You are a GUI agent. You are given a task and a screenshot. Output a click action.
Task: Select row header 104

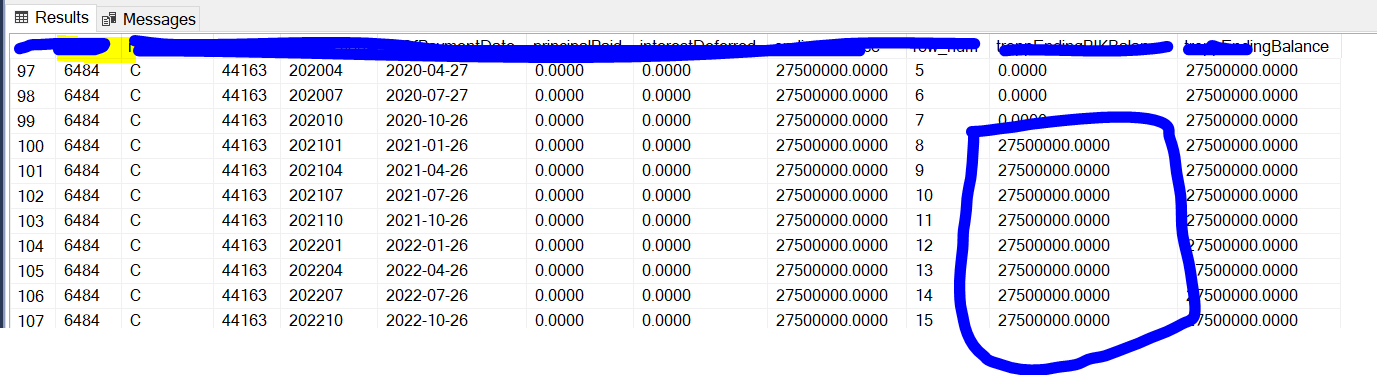[31, 246]
